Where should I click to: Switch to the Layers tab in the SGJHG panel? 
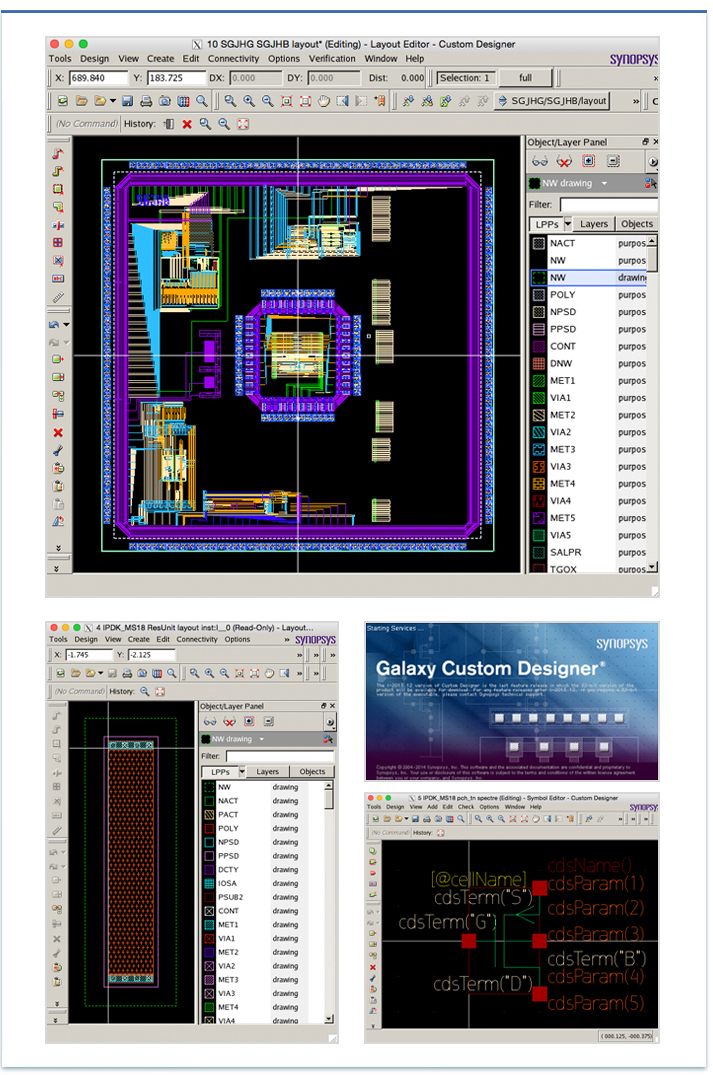594,224
